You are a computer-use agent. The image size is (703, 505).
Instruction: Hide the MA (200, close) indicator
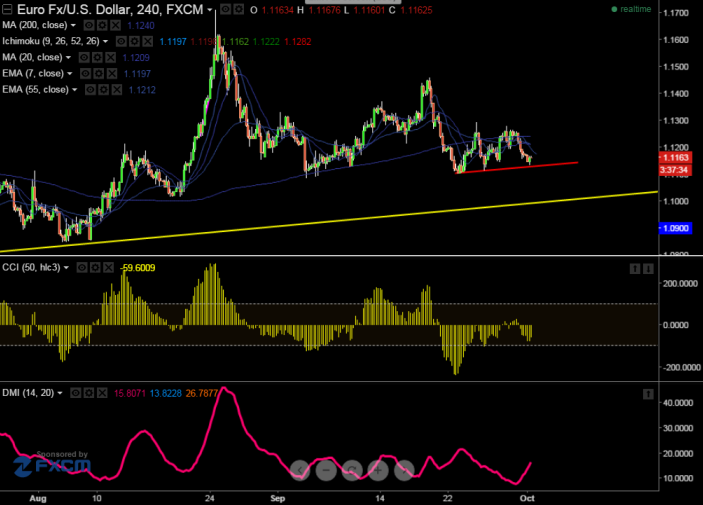89,25
